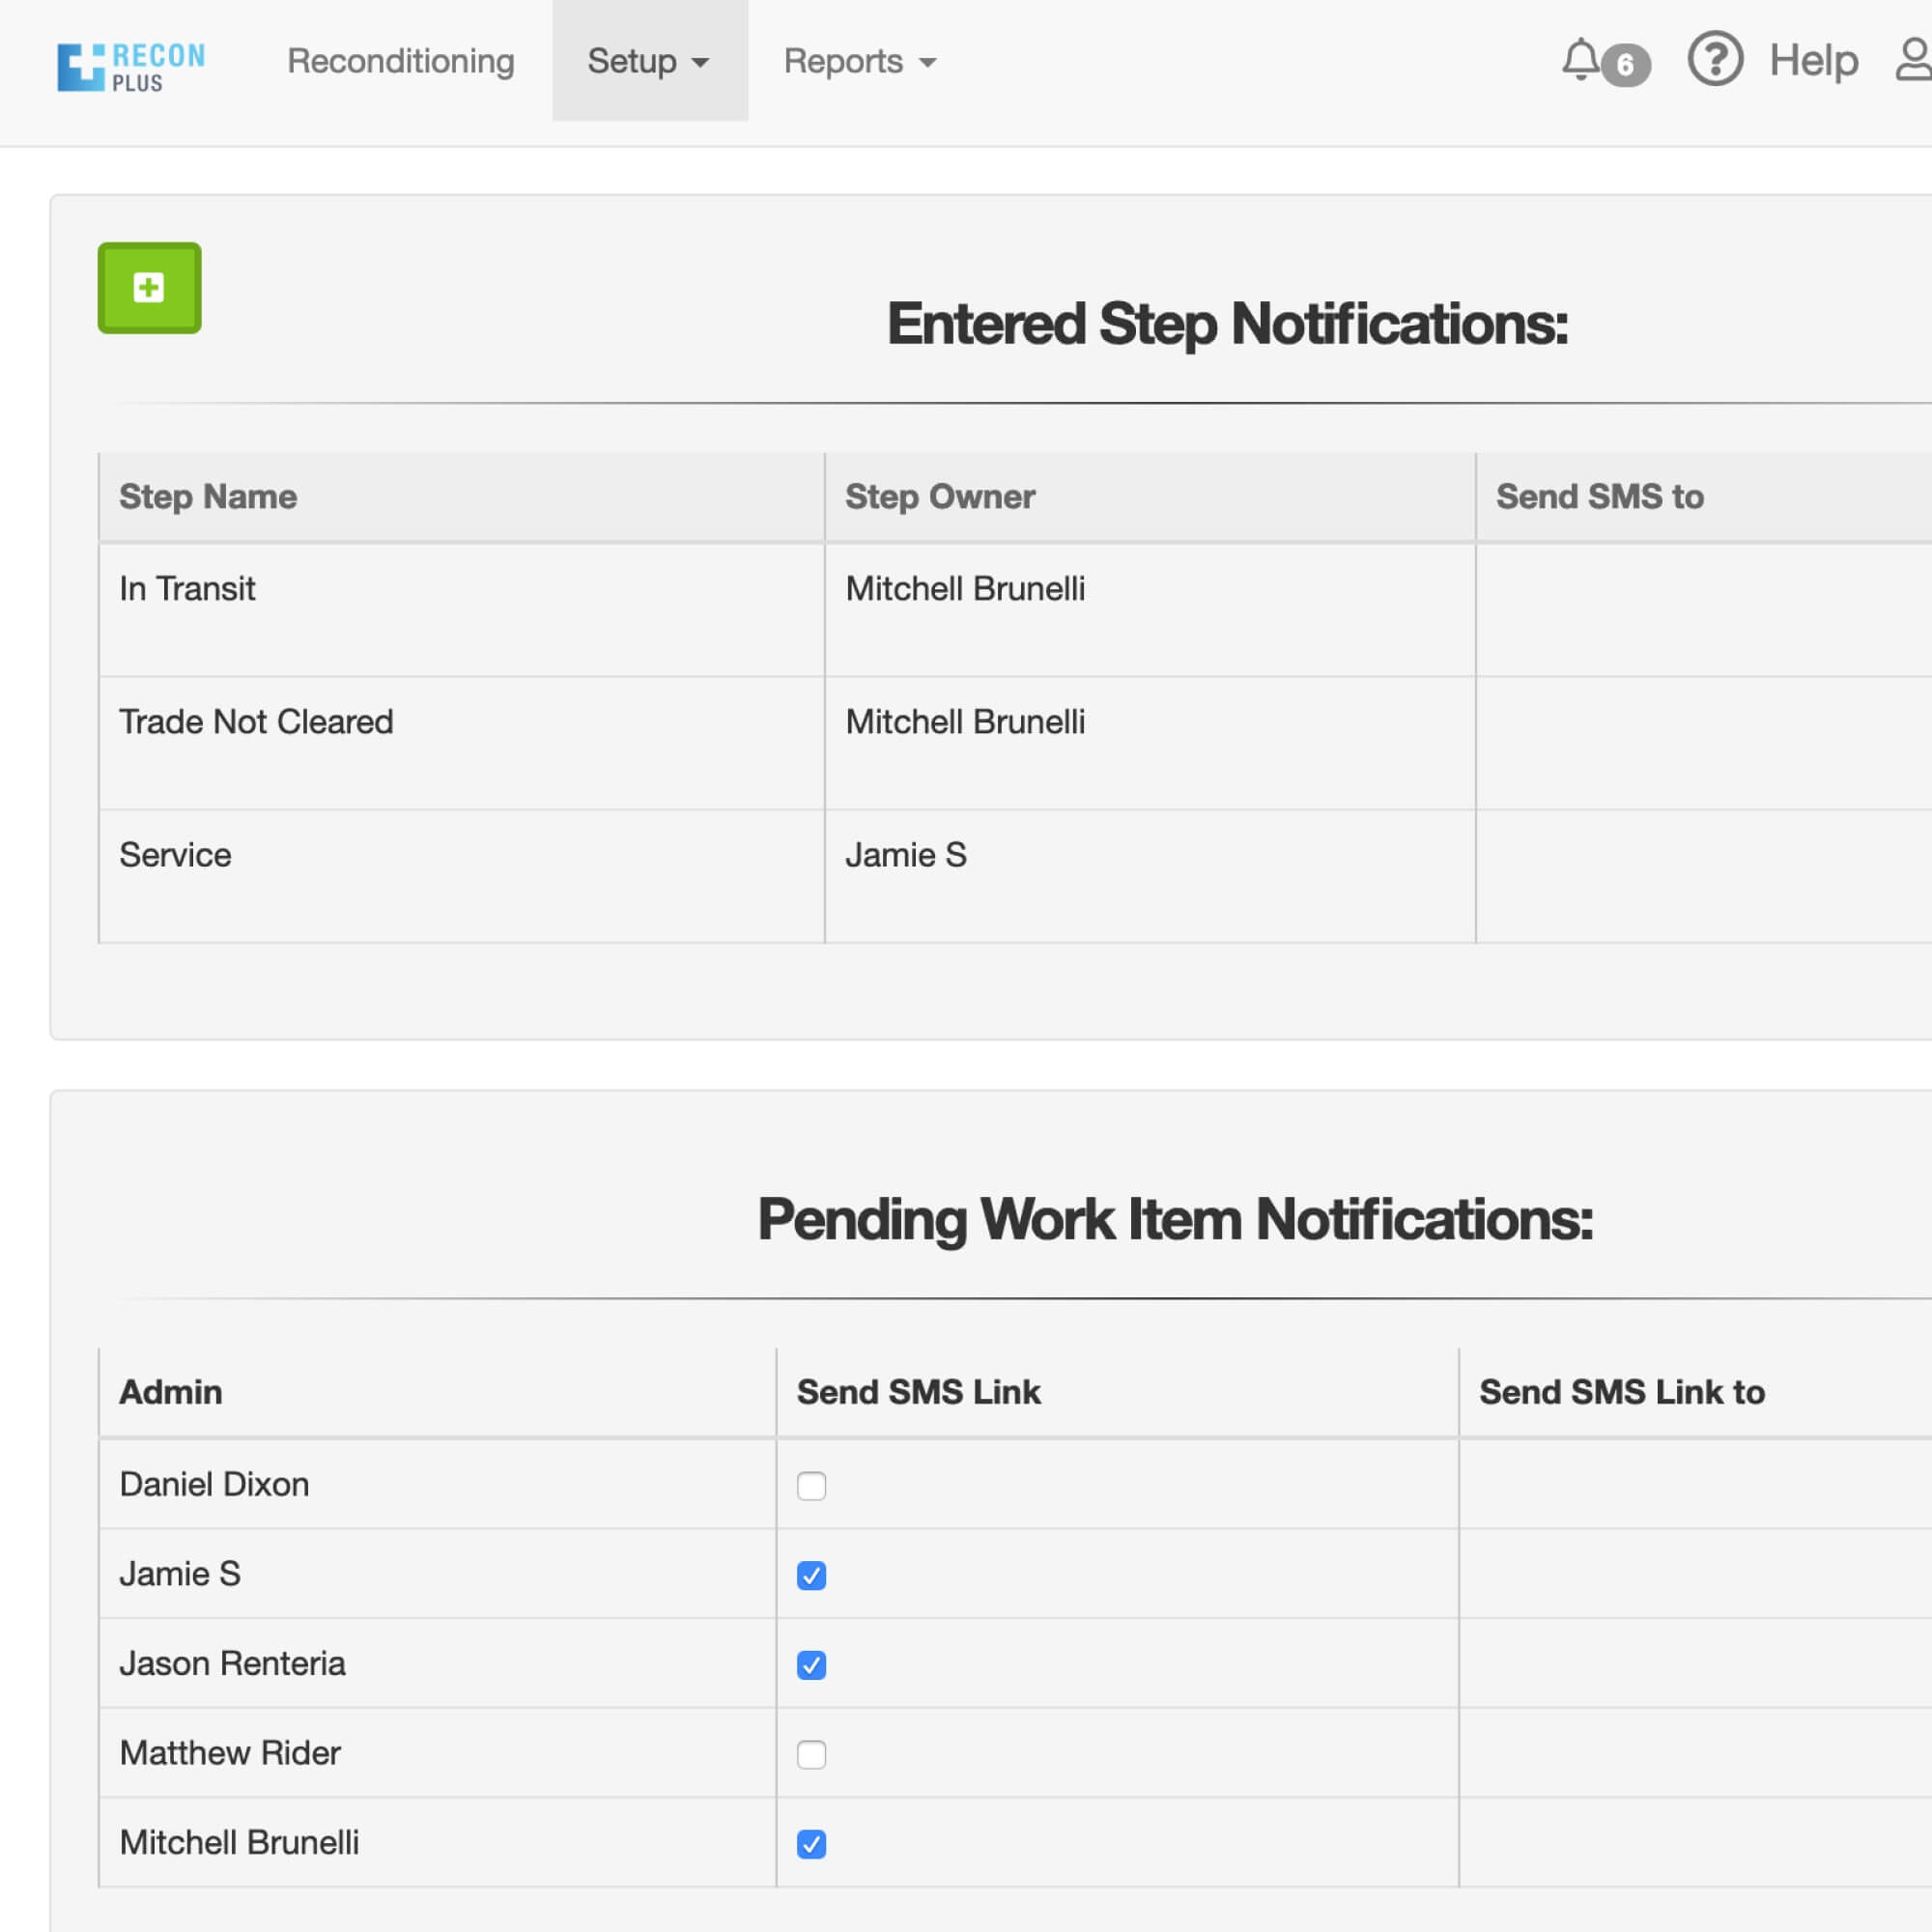Expand the Setup dropdown menu
This screenshot has width=1932, height=1932.
(649, 61)
